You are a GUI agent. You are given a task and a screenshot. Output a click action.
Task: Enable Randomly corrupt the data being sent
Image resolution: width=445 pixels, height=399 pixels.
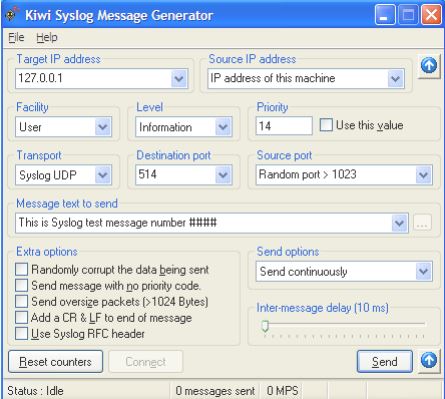pos(21,269)
